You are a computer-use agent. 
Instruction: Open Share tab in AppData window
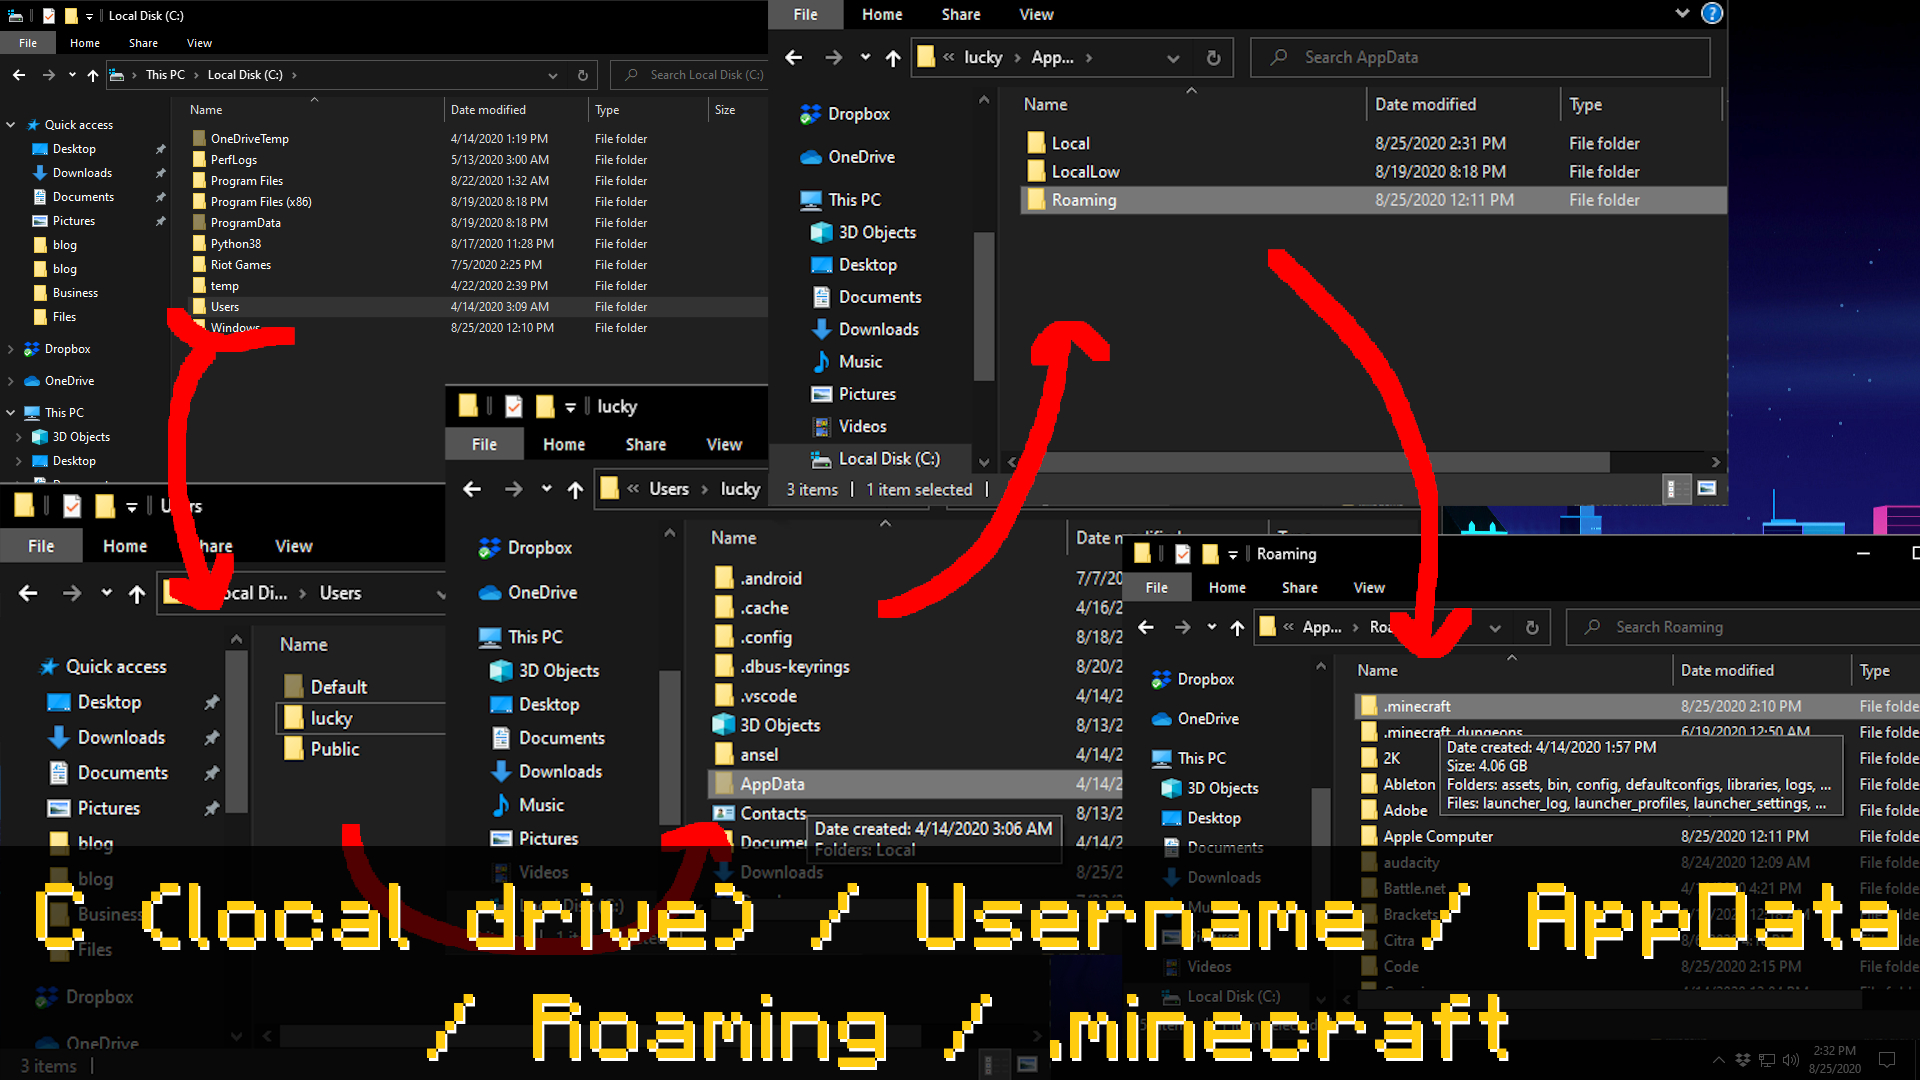coord(960,14)
